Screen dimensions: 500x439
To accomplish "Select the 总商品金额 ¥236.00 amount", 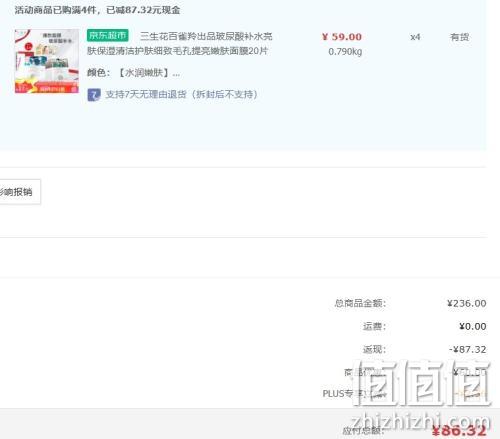I will [467, 303].
